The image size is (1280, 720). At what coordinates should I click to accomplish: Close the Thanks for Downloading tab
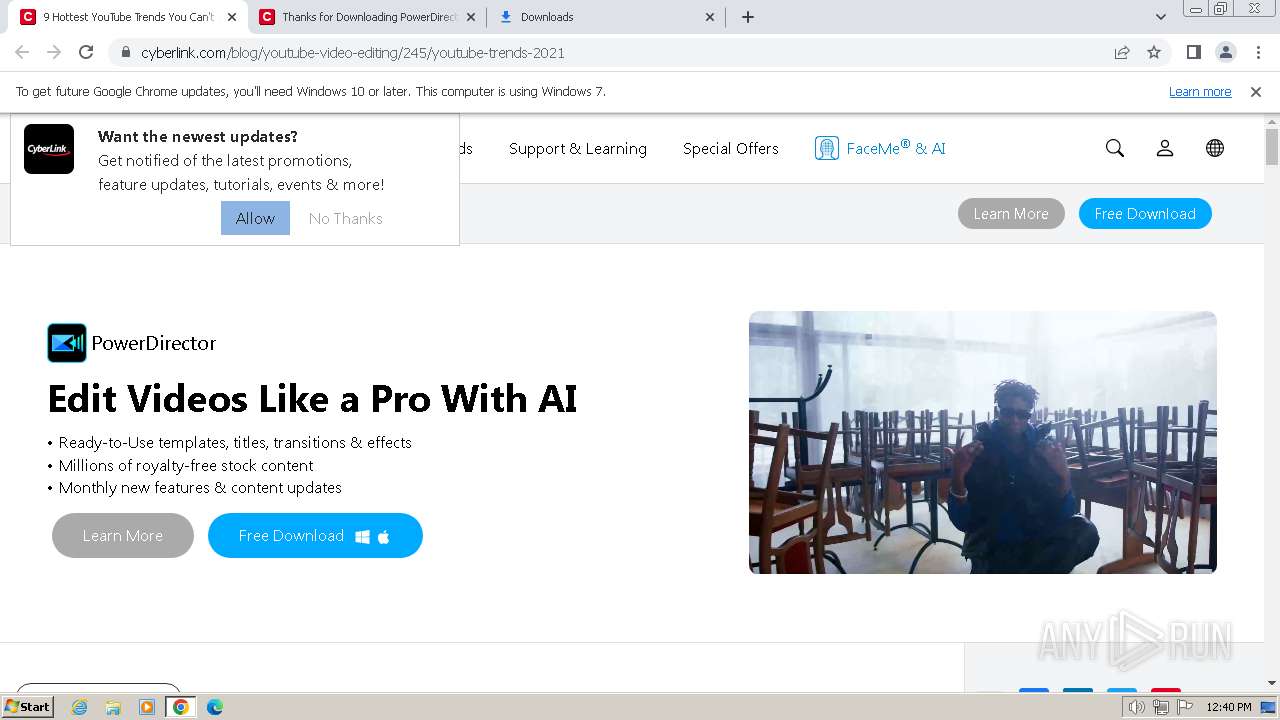(471, 17)
